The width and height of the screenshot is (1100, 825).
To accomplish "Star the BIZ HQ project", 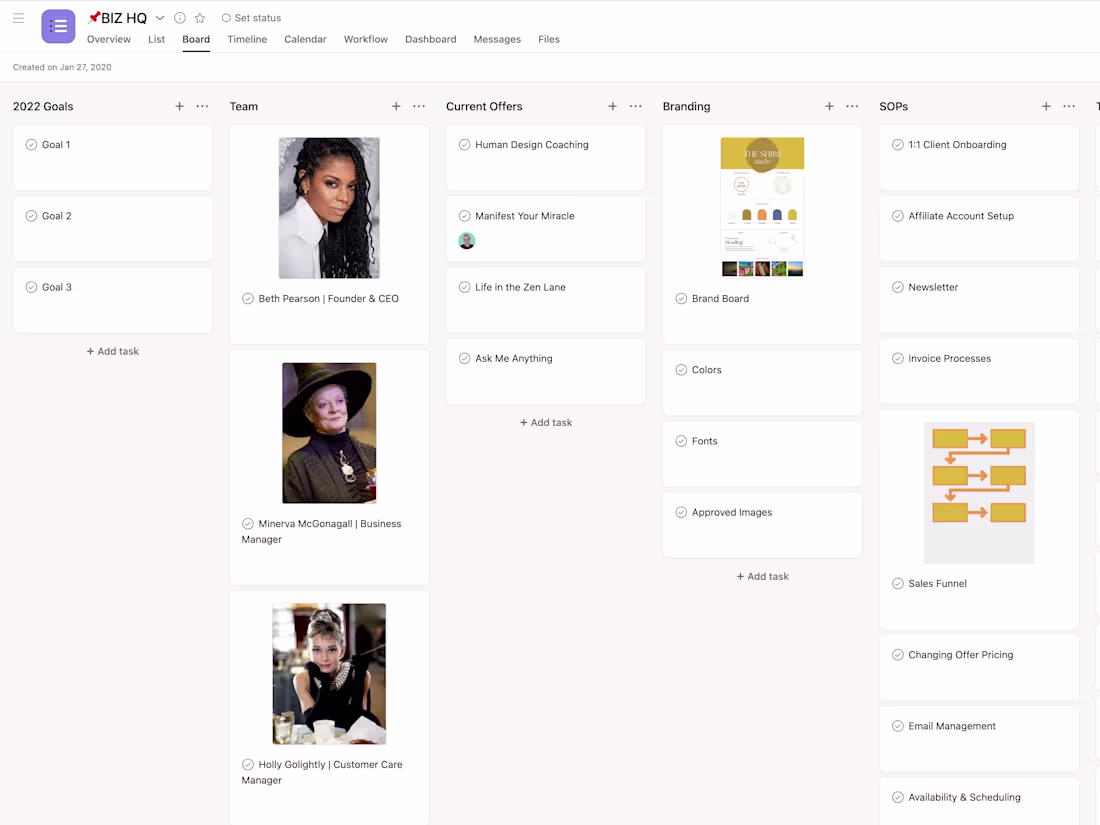I will [x=198, y=17].
